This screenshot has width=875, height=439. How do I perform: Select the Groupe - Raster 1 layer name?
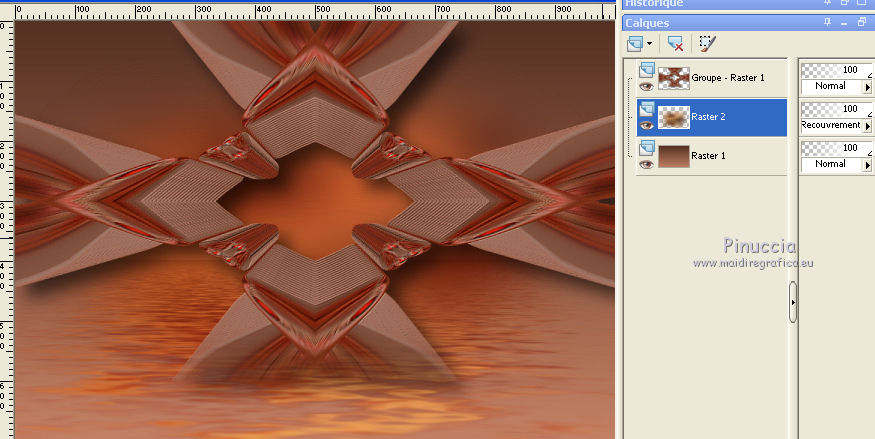(728, 78)
